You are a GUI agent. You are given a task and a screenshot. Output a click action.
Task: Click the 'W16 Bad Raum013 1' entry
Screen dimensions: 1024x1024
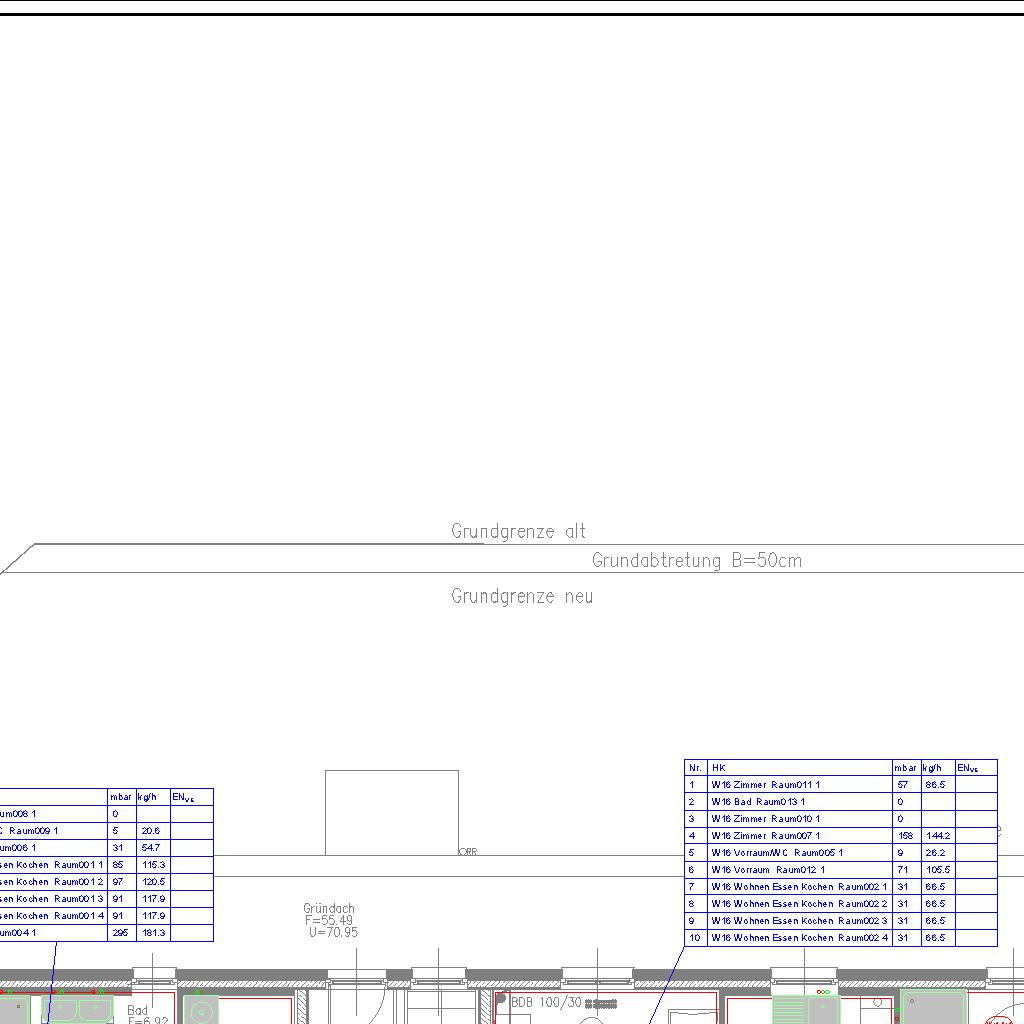tap(758, 802)
